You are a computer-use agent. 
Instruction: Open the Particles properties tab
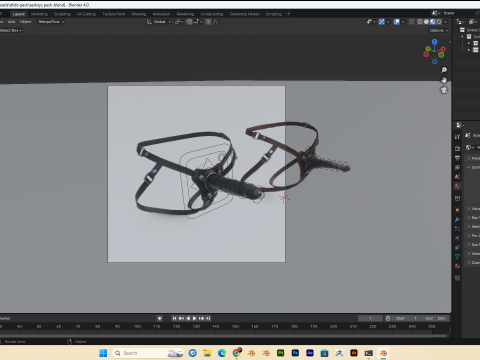(457, 228)
